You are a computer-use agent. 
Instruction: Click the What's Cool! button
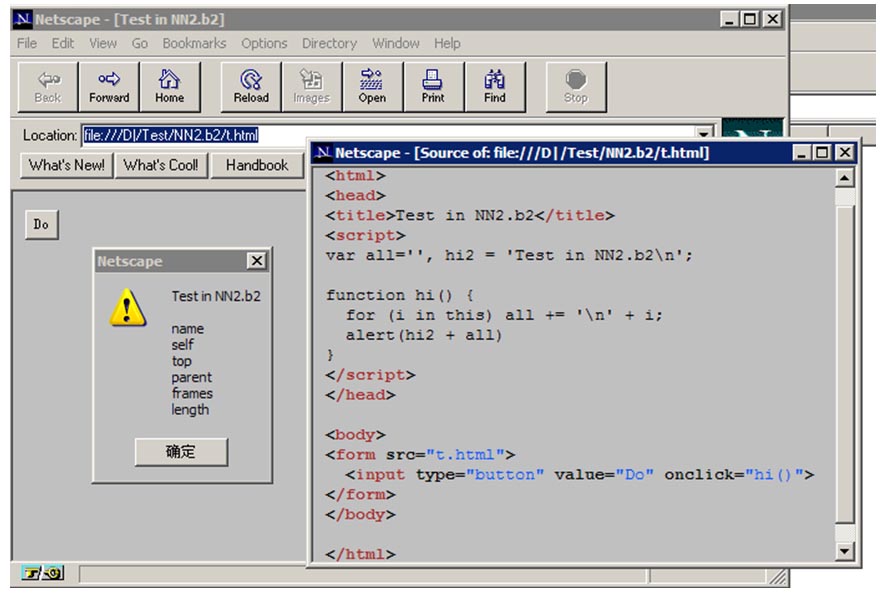click(x=161, y=165)
